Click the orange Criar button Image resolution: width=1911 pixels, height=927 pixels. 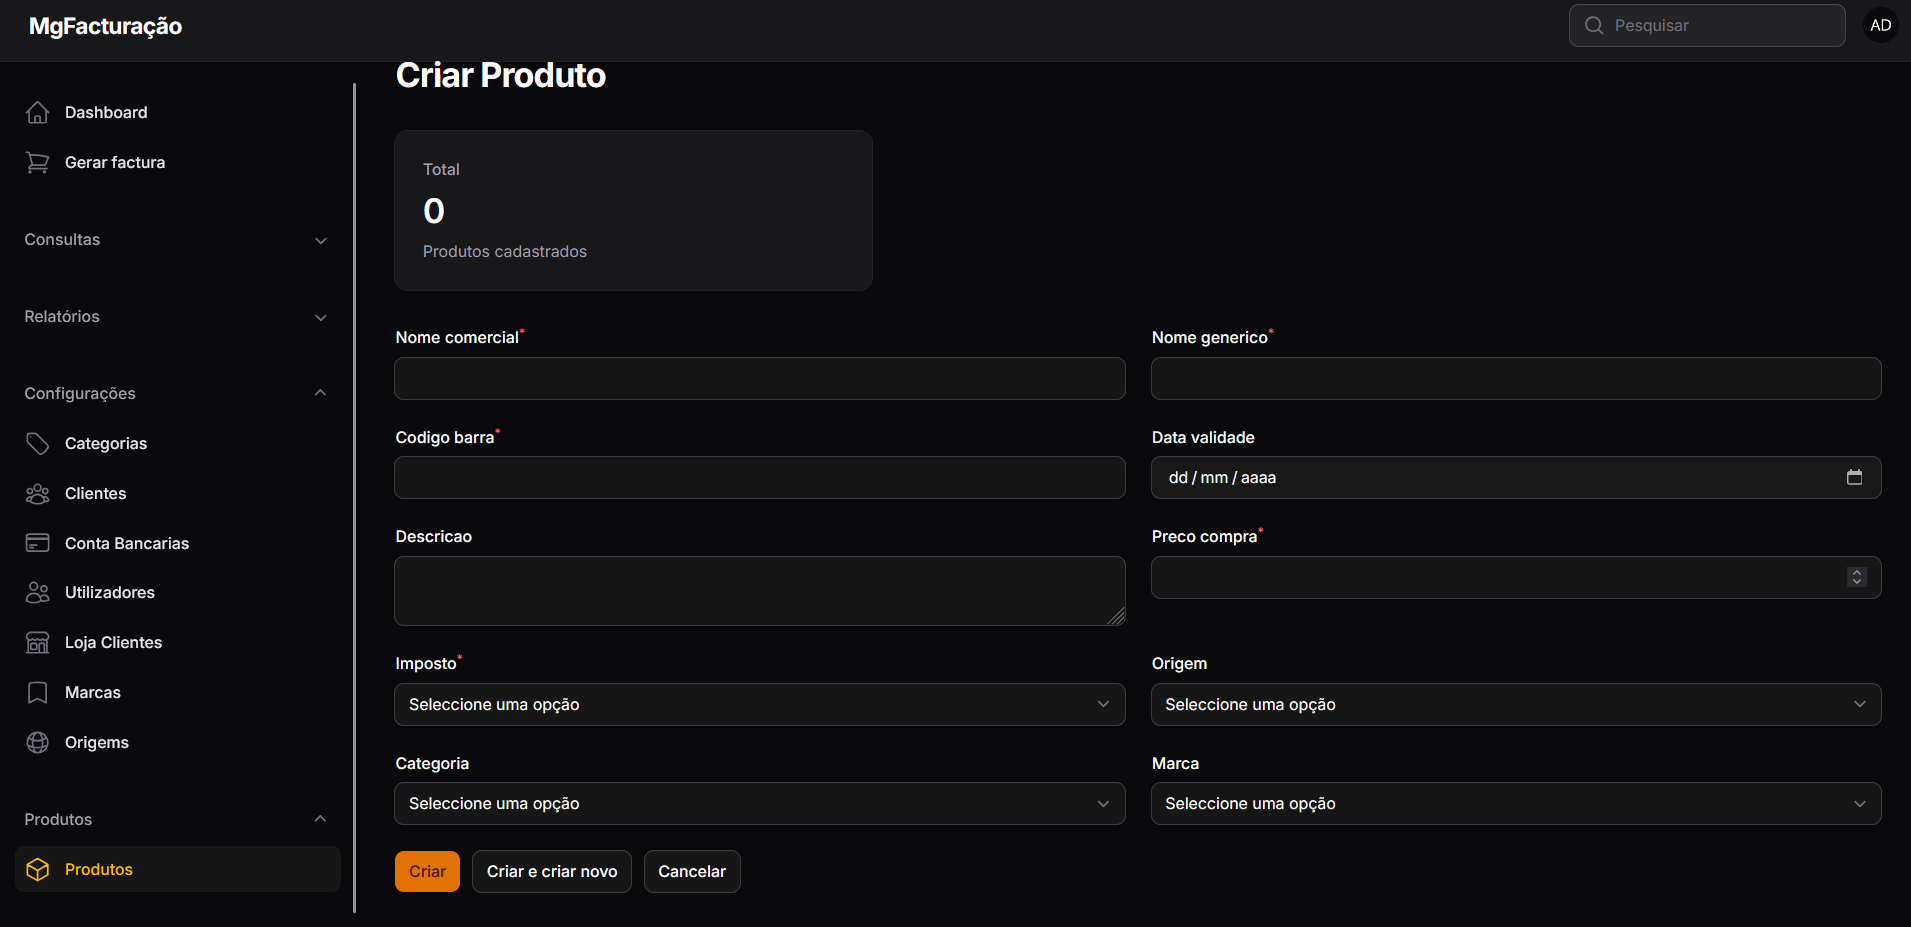click(427, 872)
